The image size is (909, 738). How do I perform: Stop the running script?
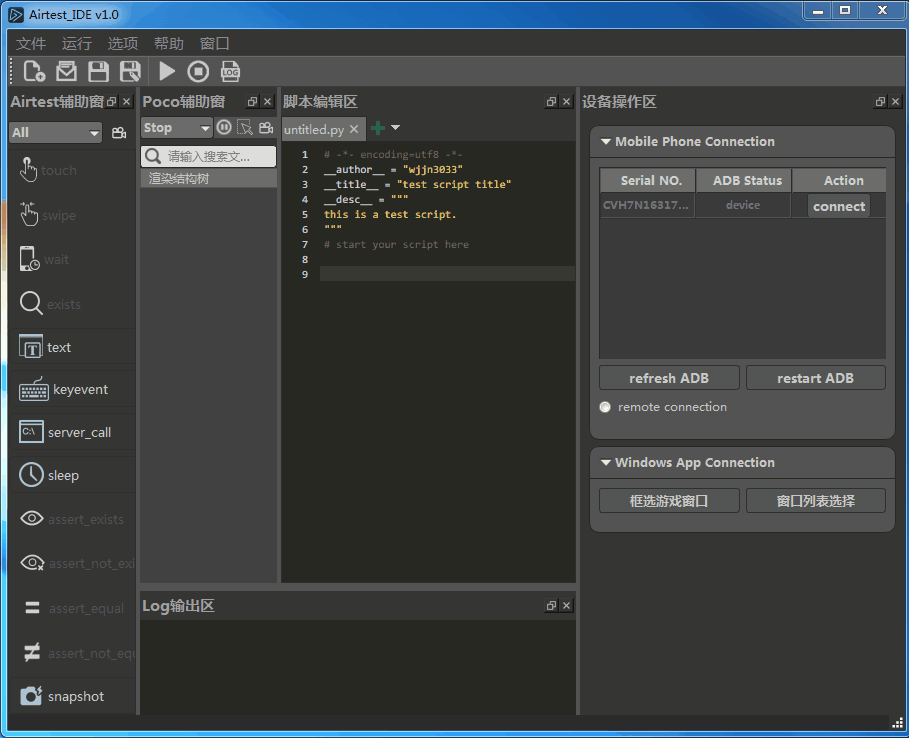pyautogui.click(x=198, y=71)
